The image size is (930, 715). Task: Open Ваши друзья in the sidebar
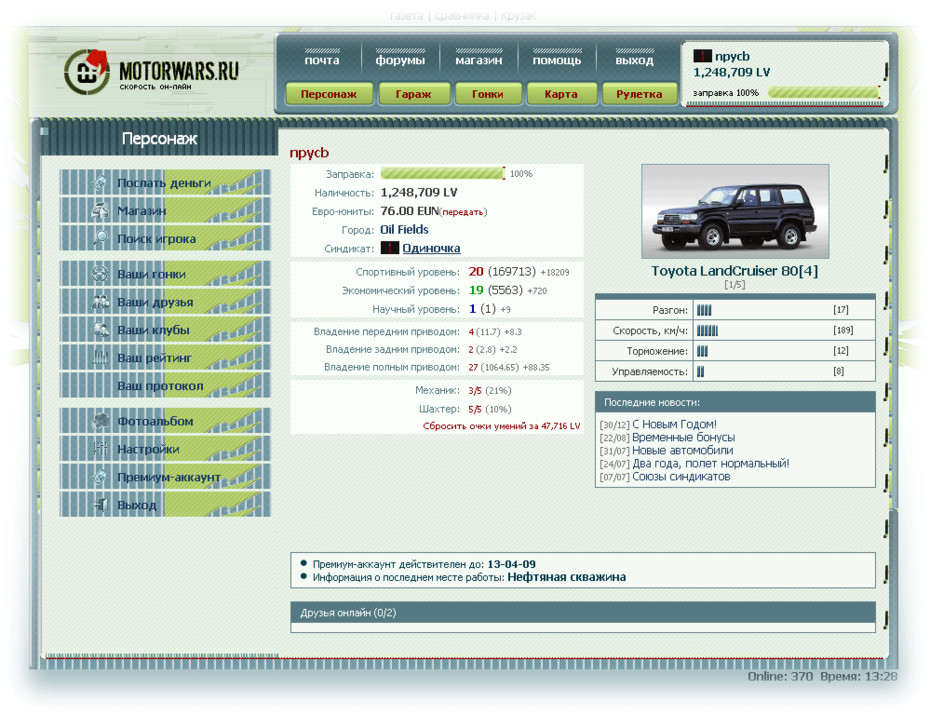[165, 302]
